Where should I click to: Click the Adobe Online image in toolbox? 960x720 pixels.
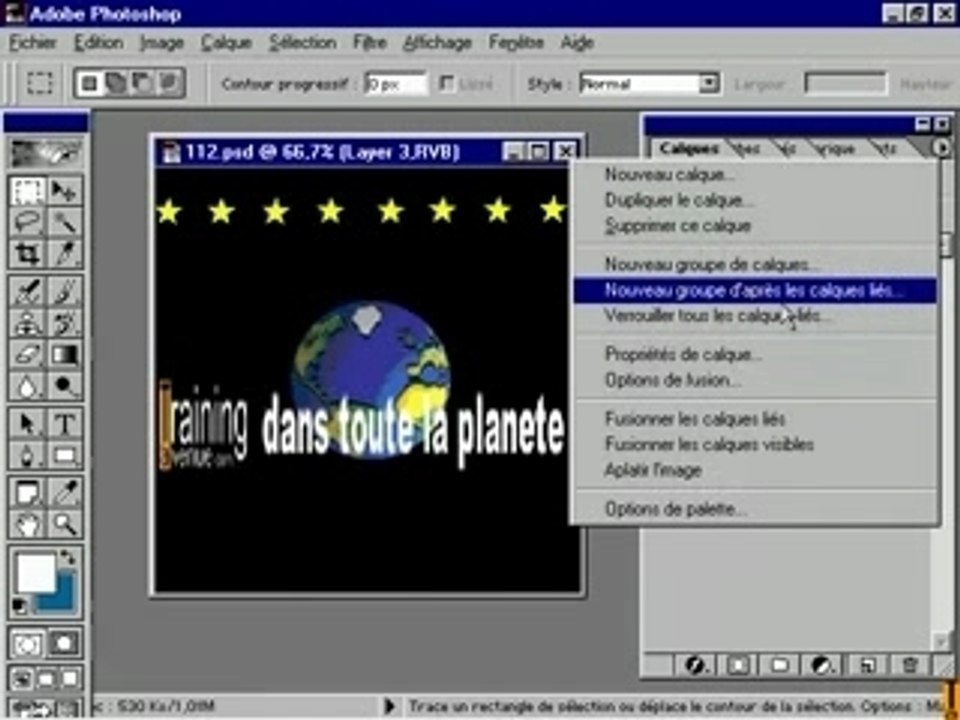46,153
